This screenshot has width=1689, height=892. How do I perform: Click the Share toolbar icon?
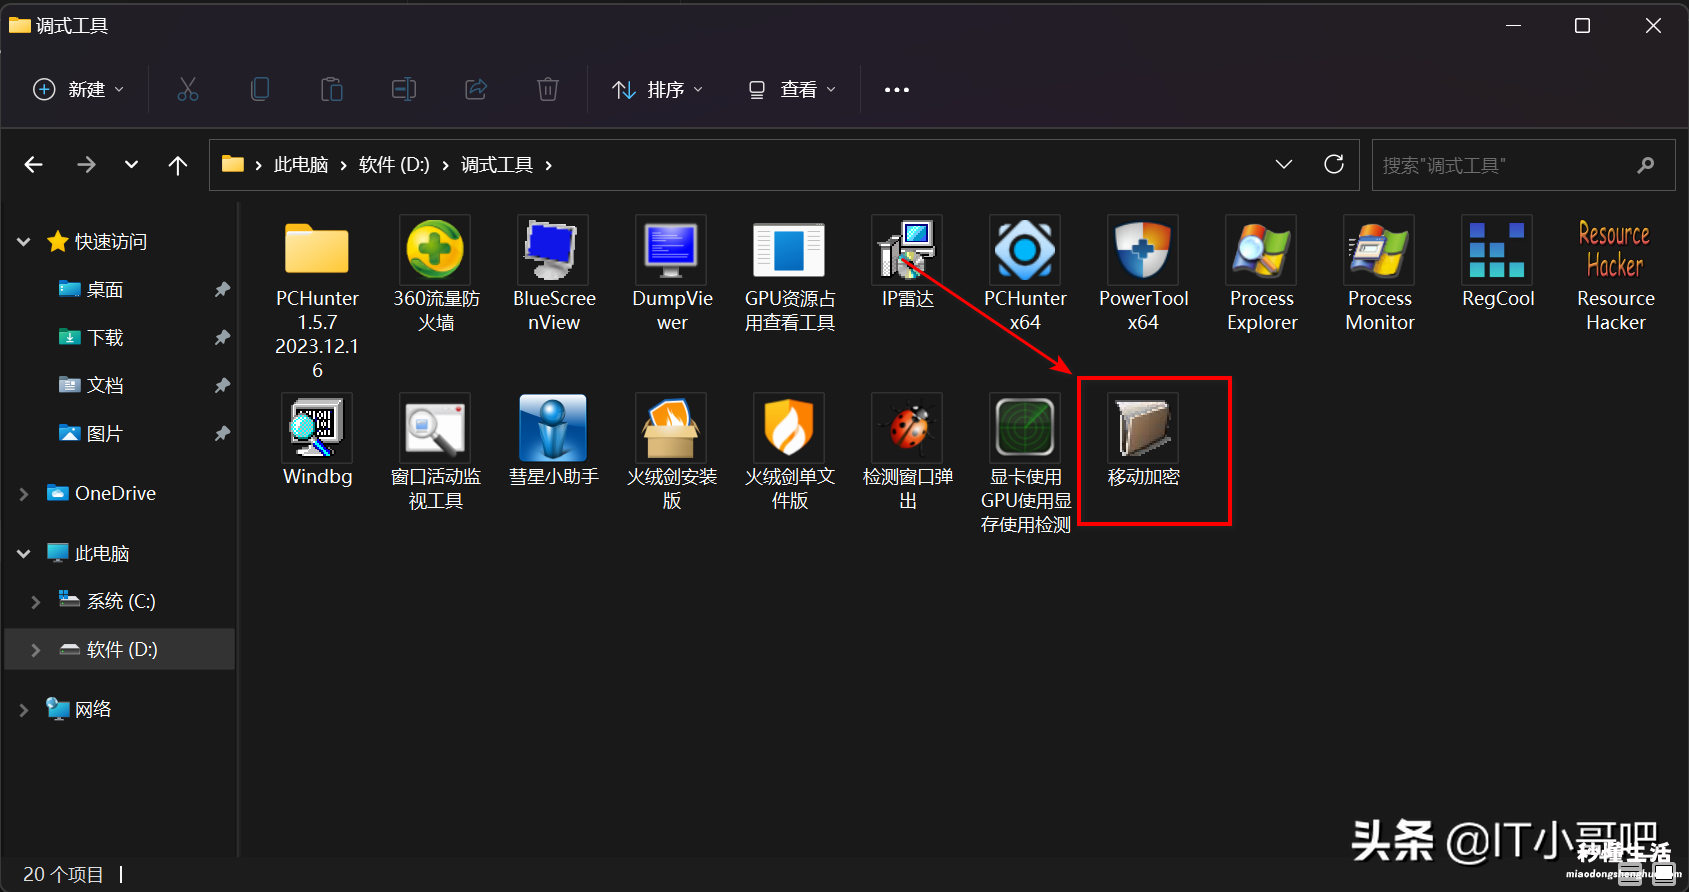point(476,90)
